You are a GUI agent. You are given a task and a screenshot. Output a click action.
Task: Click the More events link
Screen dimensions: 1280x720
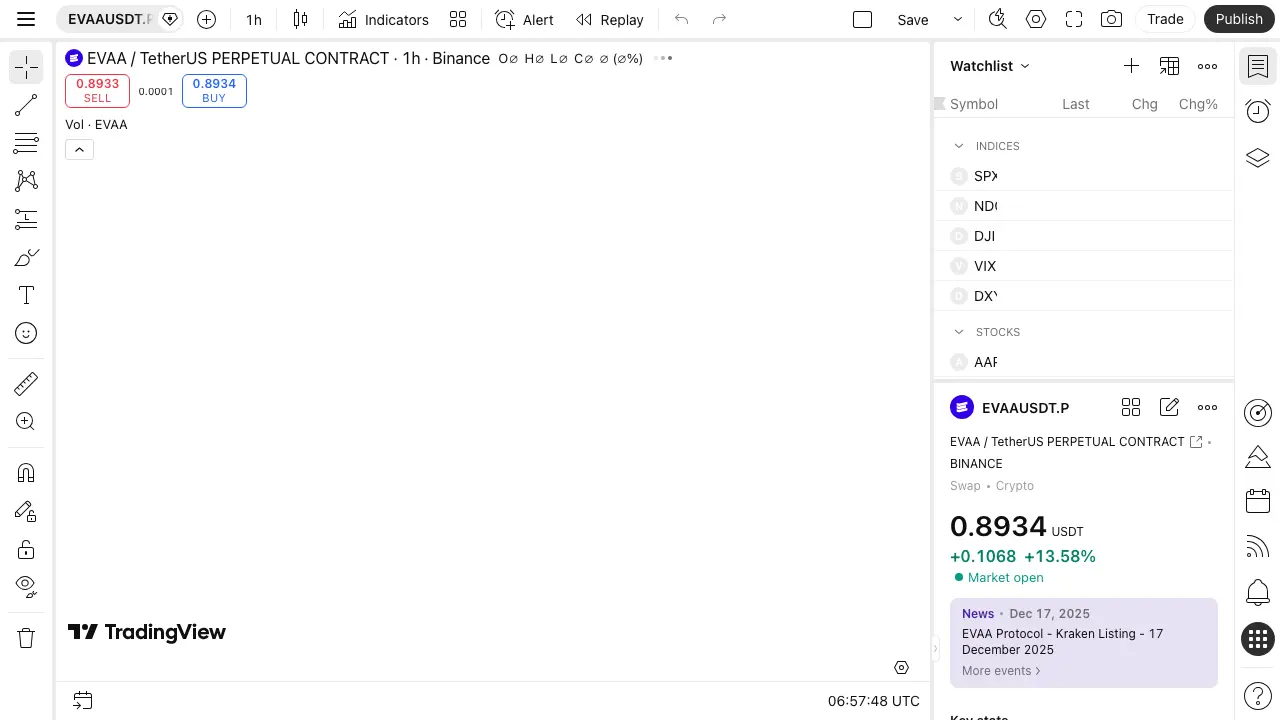click(x=1001, y=671)
